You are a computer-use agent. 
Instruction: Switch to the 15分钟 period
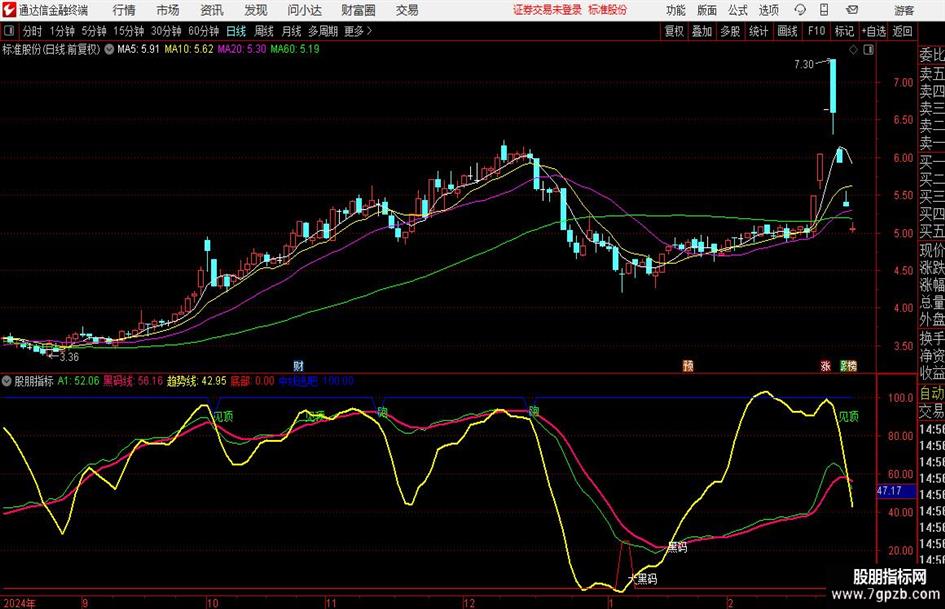[128, 31]
